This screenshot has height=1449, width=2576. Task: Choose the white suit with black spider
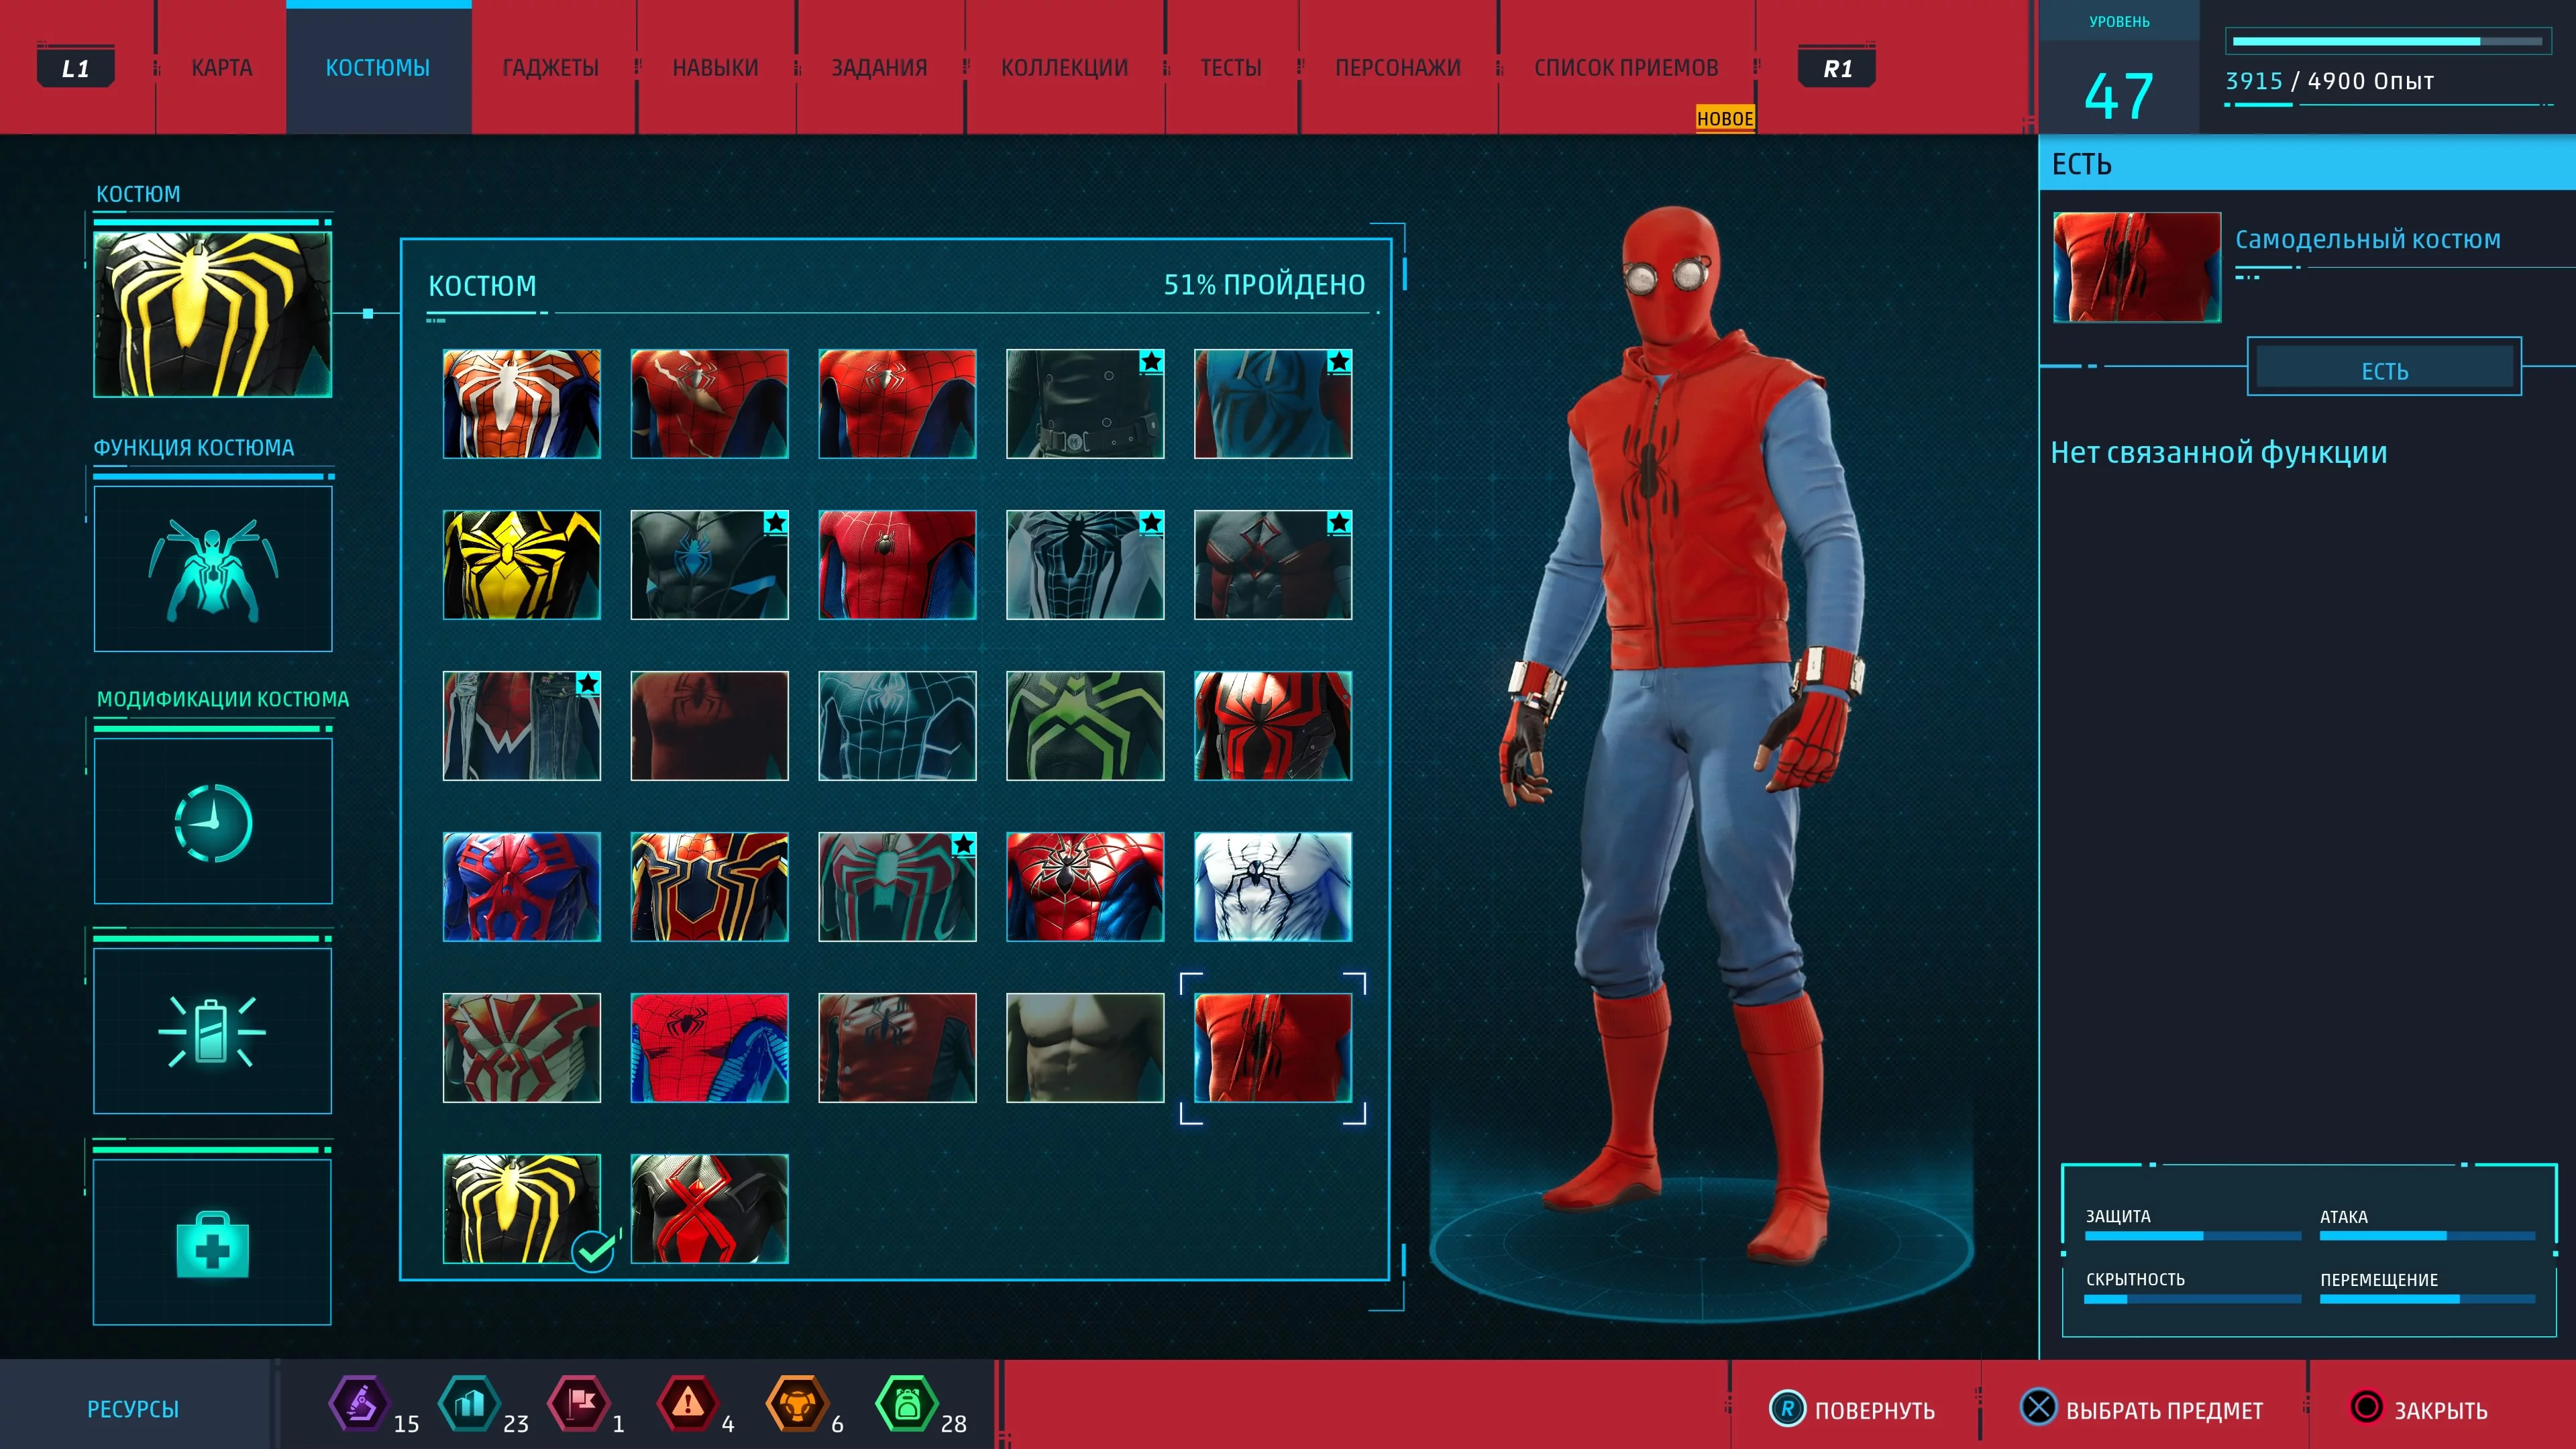coord(1273,887)
